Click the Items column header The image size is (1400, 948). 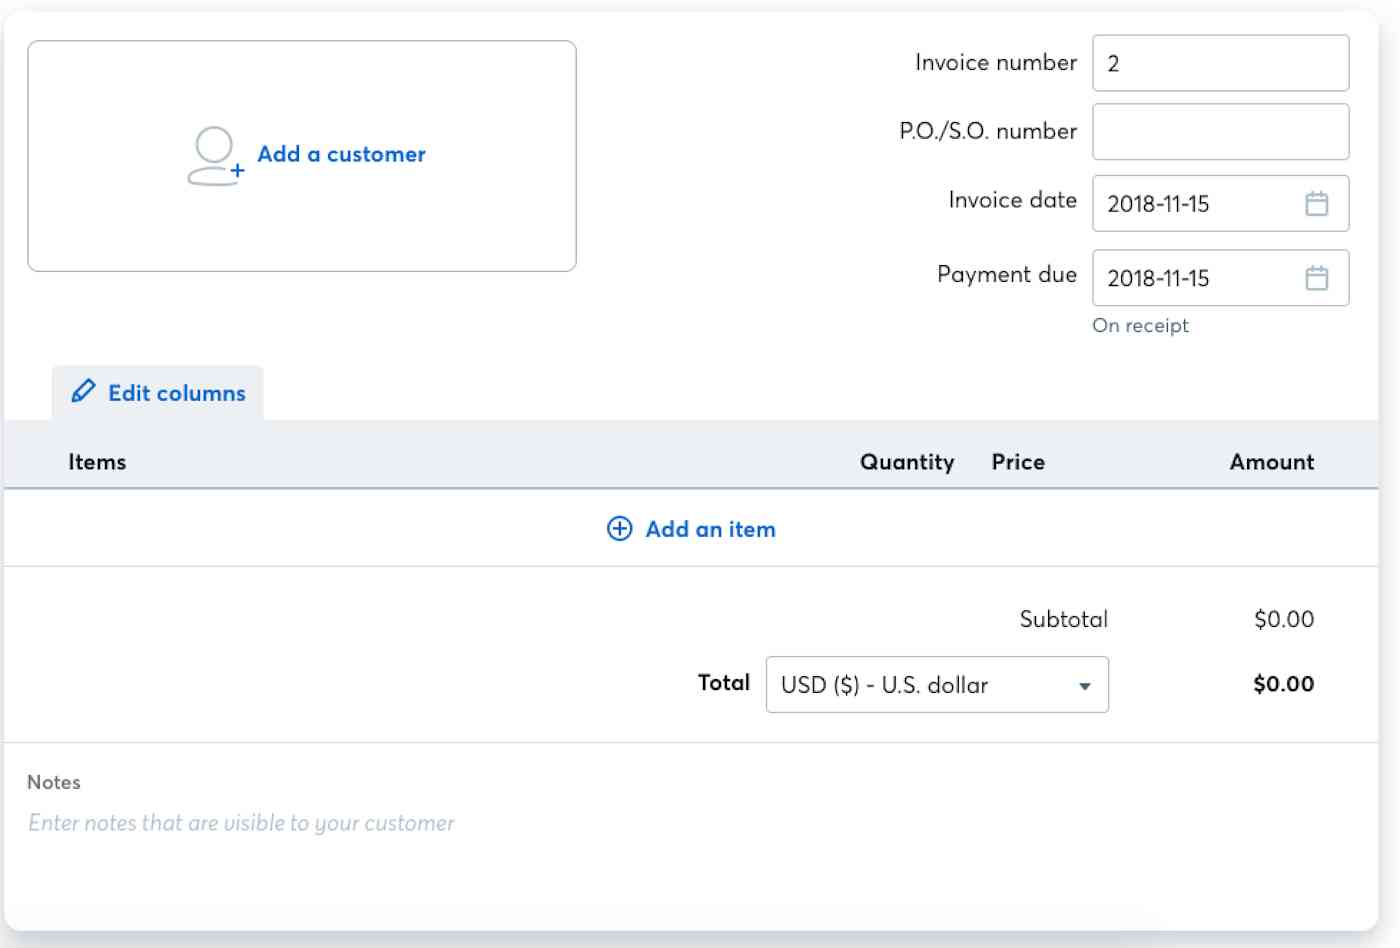(97, 462)
